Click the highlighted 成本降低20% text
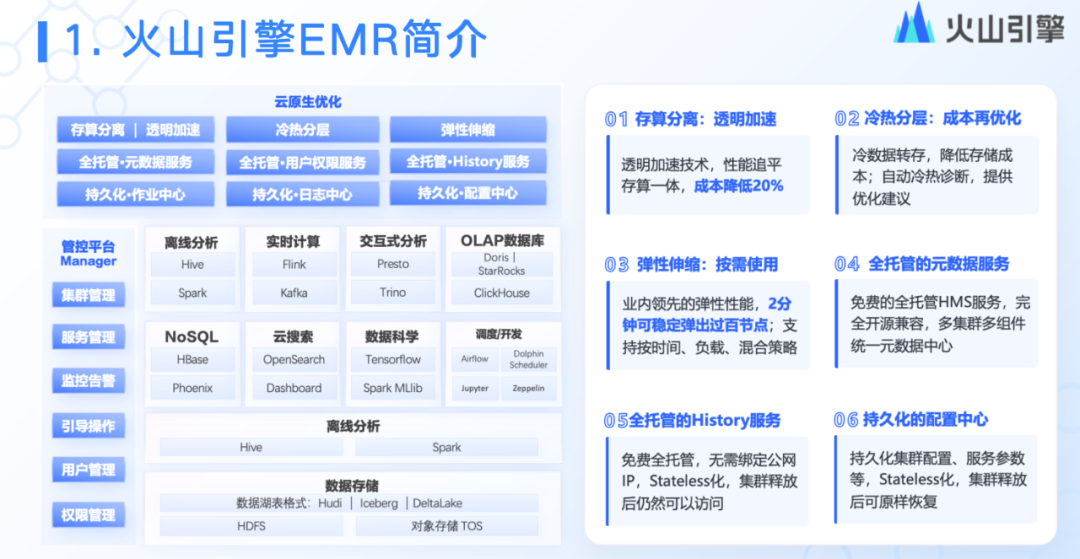The width and height of the screenshot is (1080, 559). (738, 185)
